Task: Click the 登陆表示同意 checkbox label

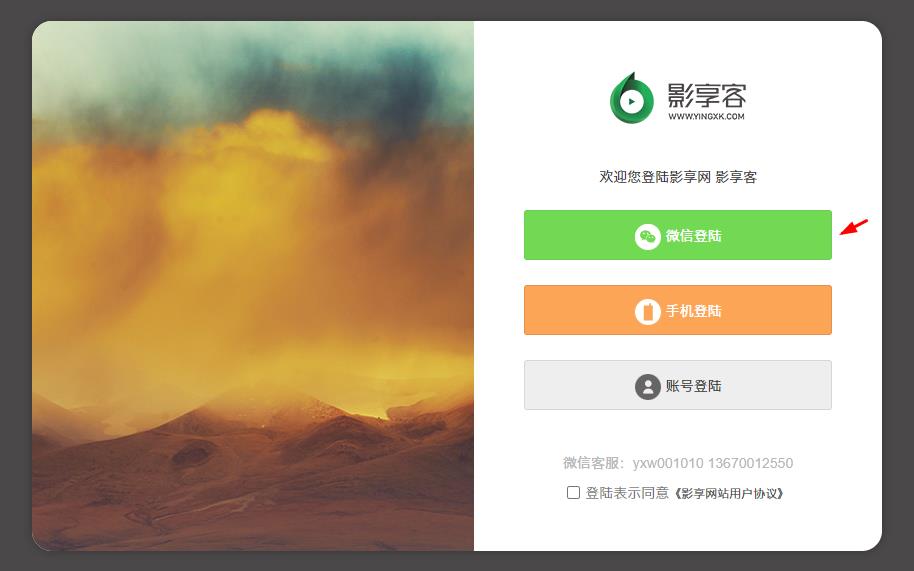Action: click(627, 494)
